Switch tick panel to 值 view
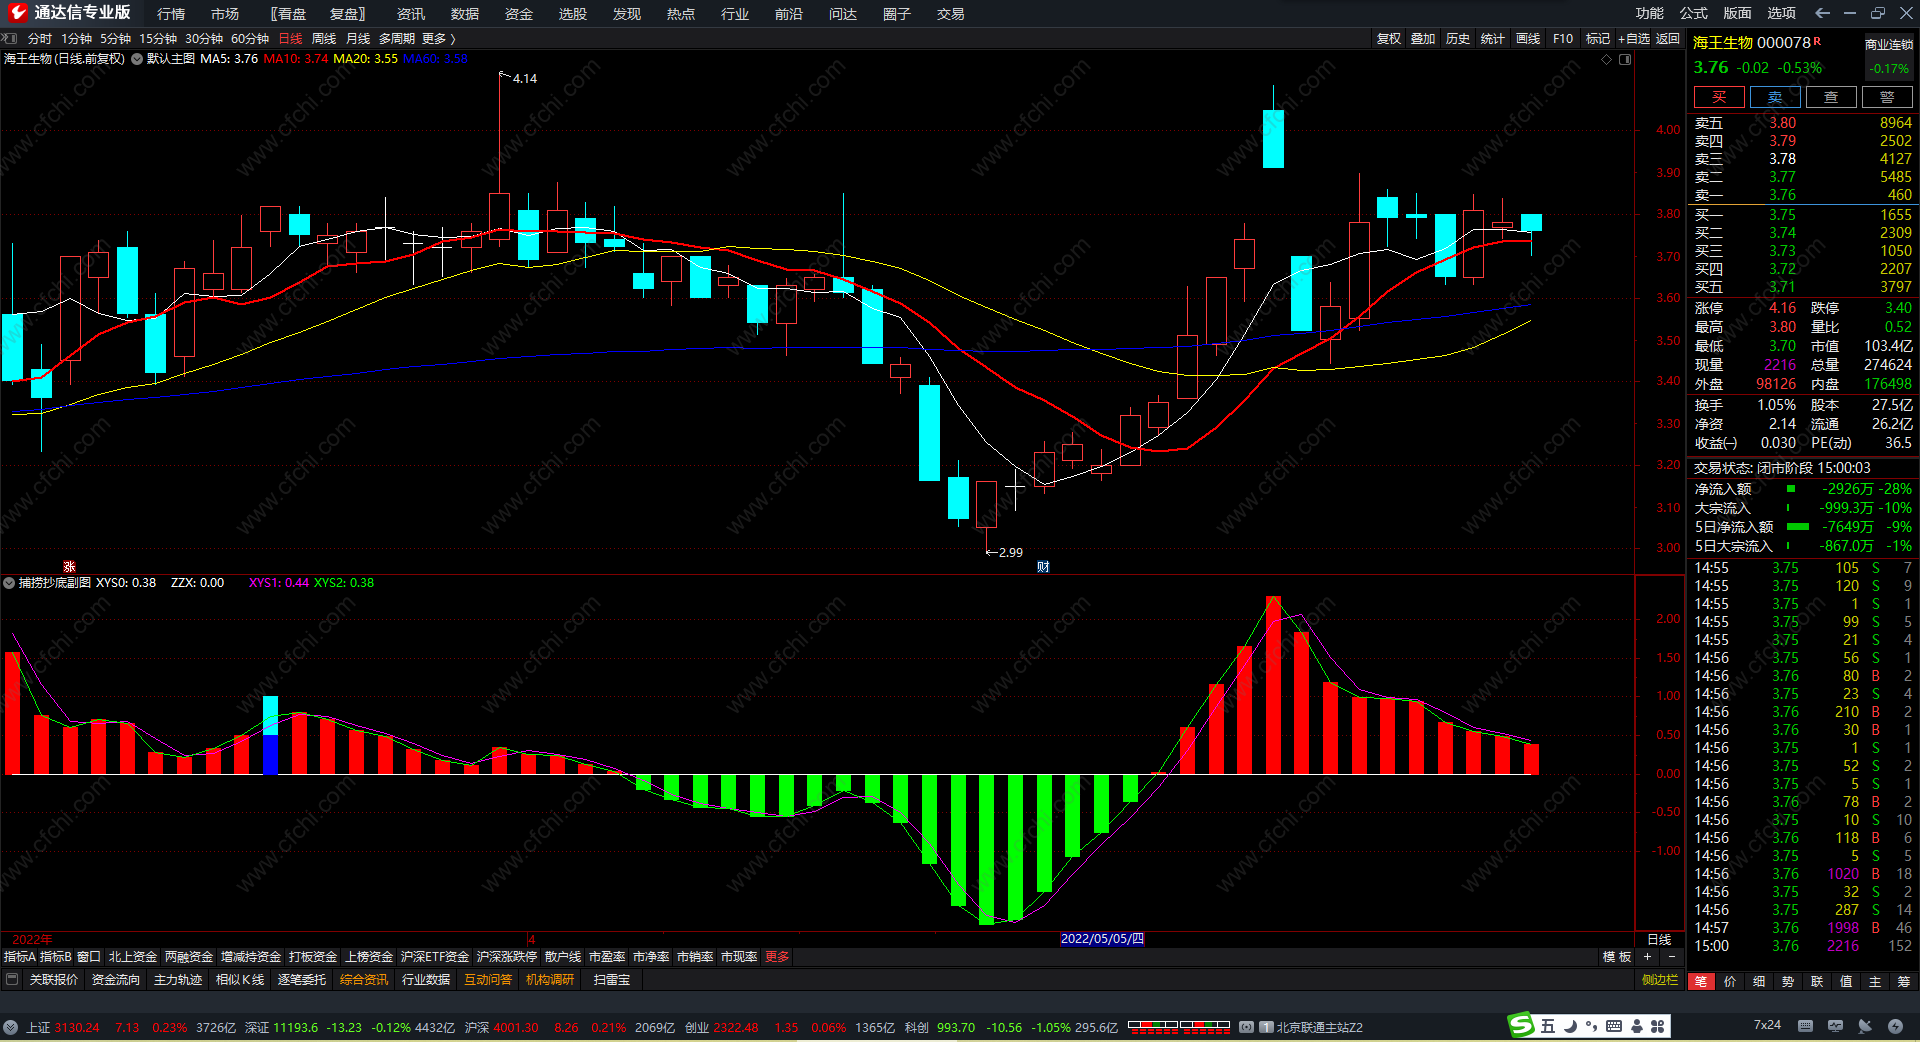1920x1042 pixels. tap(1846, 981)
